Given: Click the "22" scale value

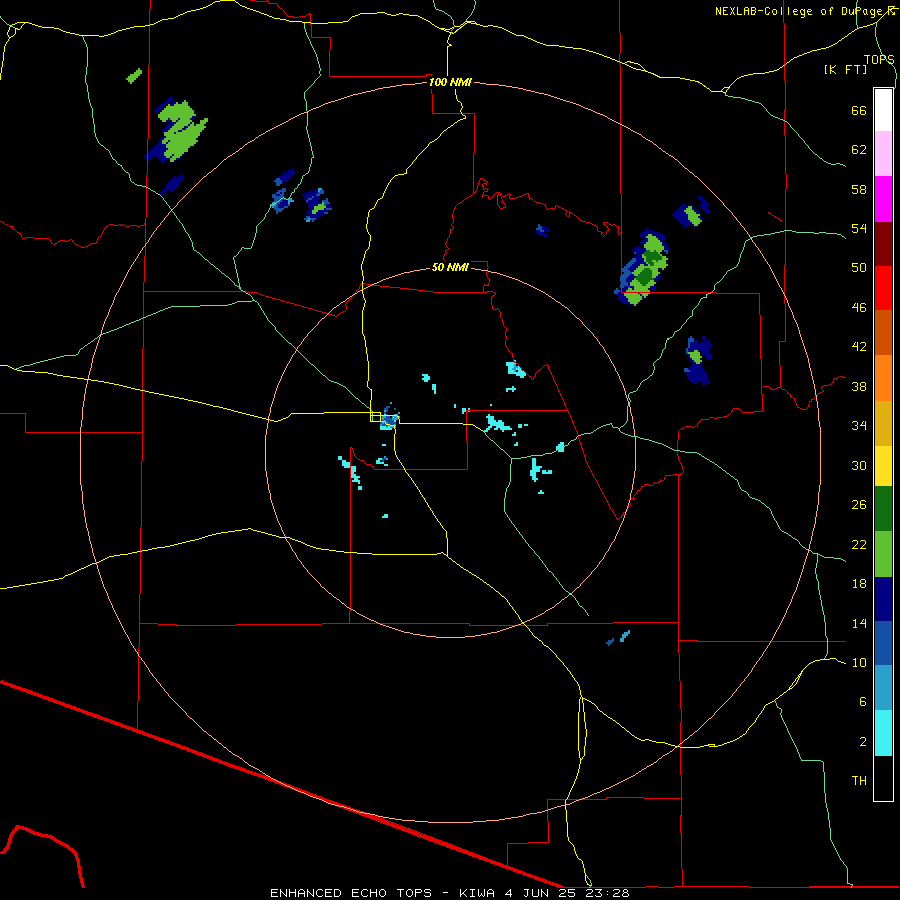Looking at the screenshot, I should pyautogui.click(x=859, y=544).
